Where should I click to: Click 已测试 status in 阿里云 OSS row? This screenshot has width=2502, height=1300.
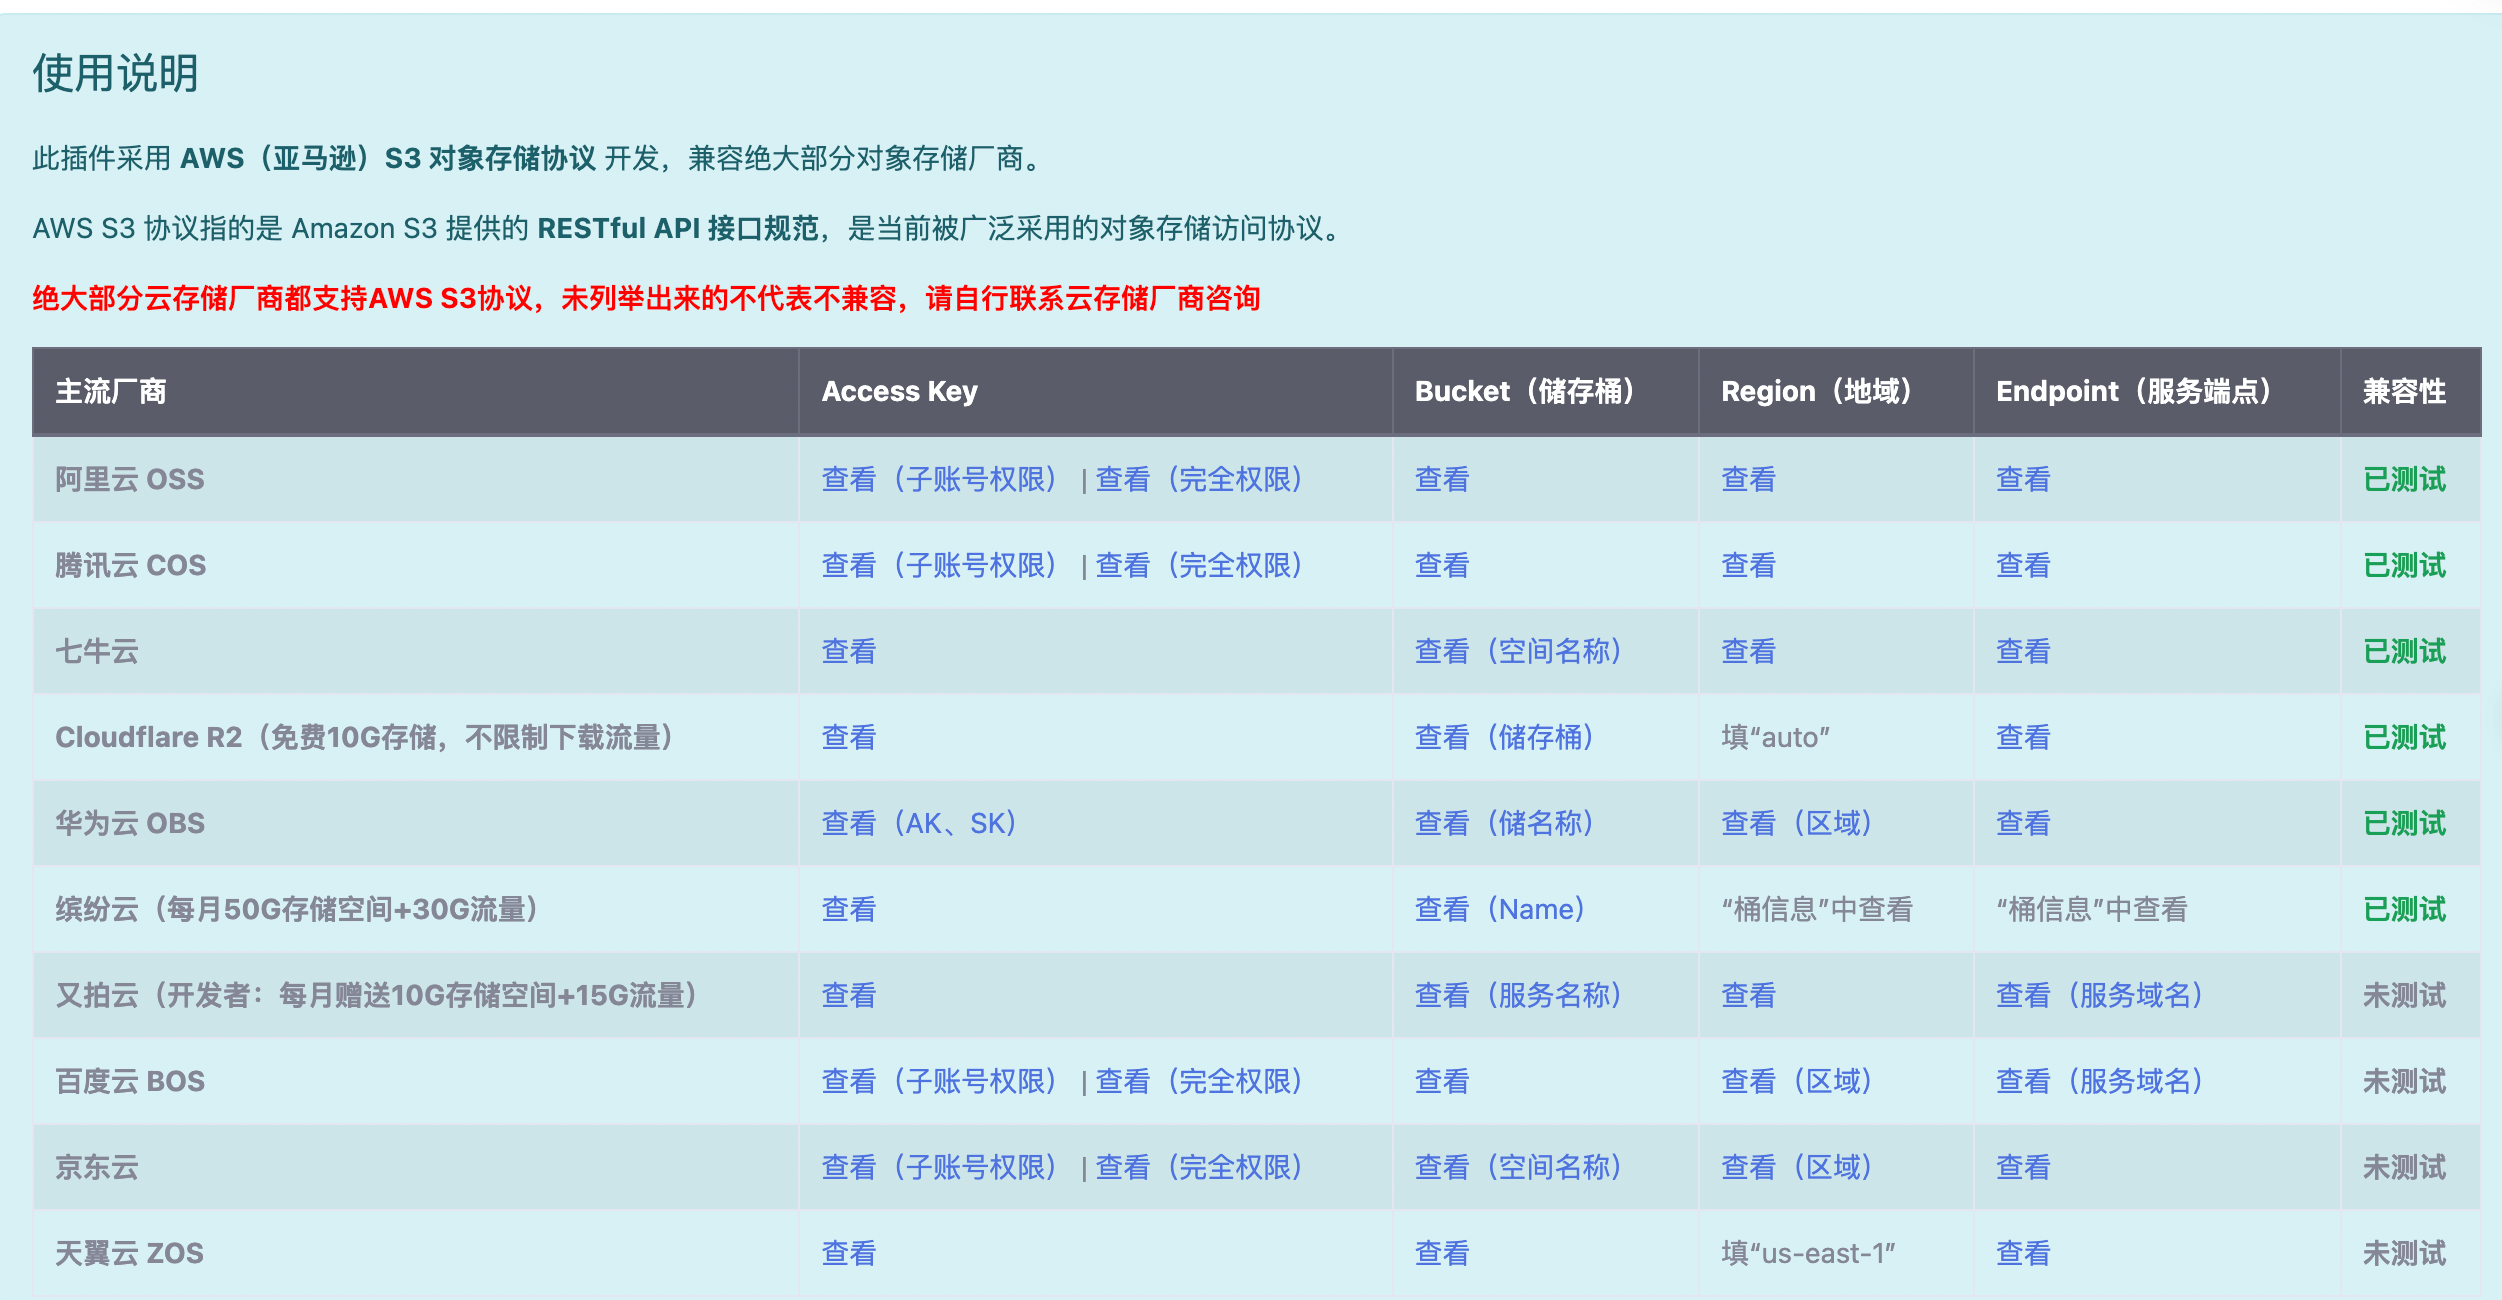[x=2405, y=480]
